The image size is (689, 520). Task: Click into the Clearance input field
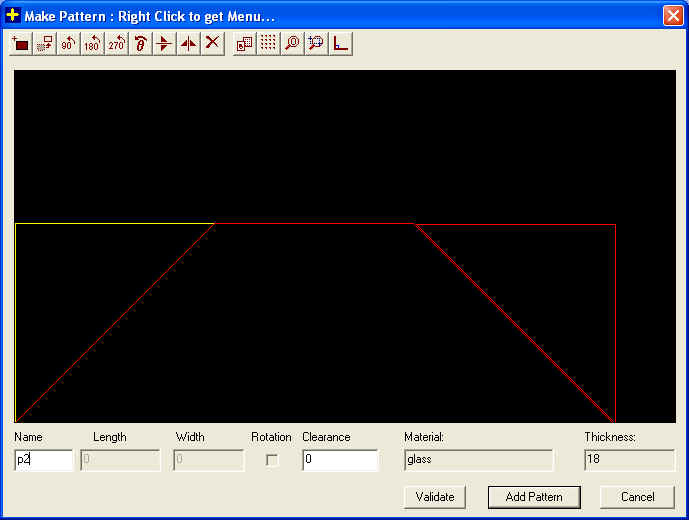click(x=340, y=460)
